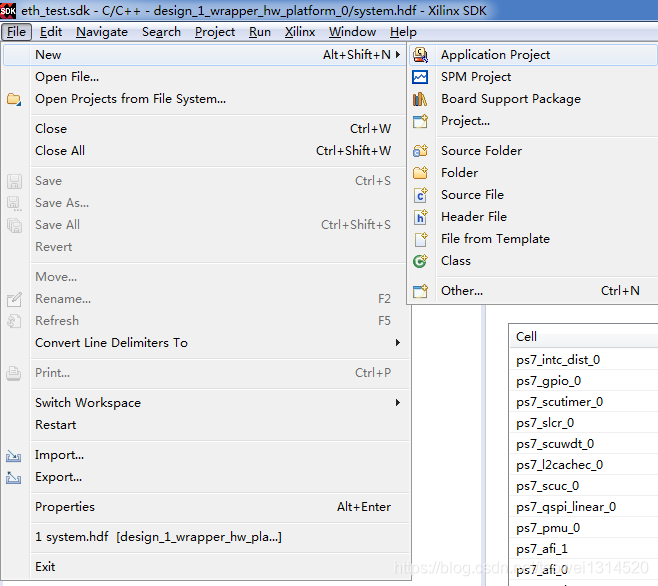The height and width of the screenshot is (586, 658).
Task: Select the ps7_afi_0 cell
Action: click(584, 570)
